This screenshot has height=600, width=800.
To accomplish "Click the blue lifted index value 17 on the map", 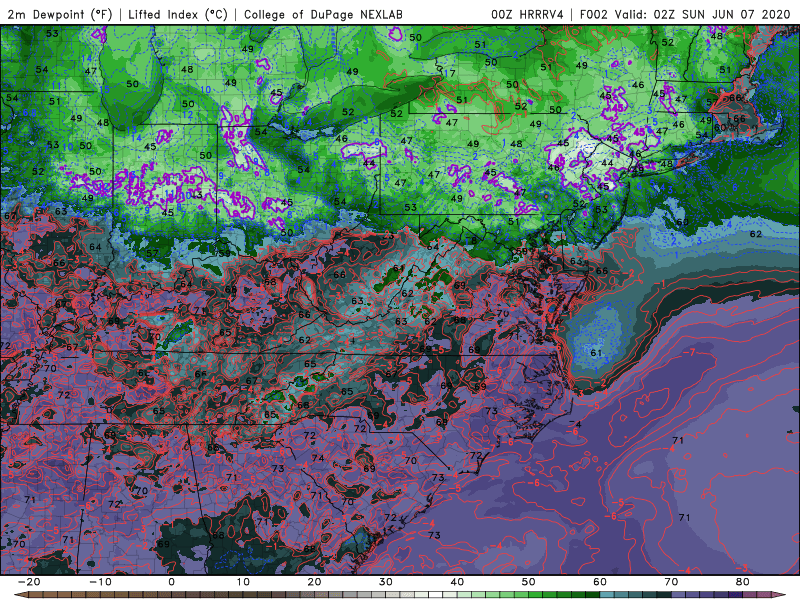I will click(x=449, y=73).
